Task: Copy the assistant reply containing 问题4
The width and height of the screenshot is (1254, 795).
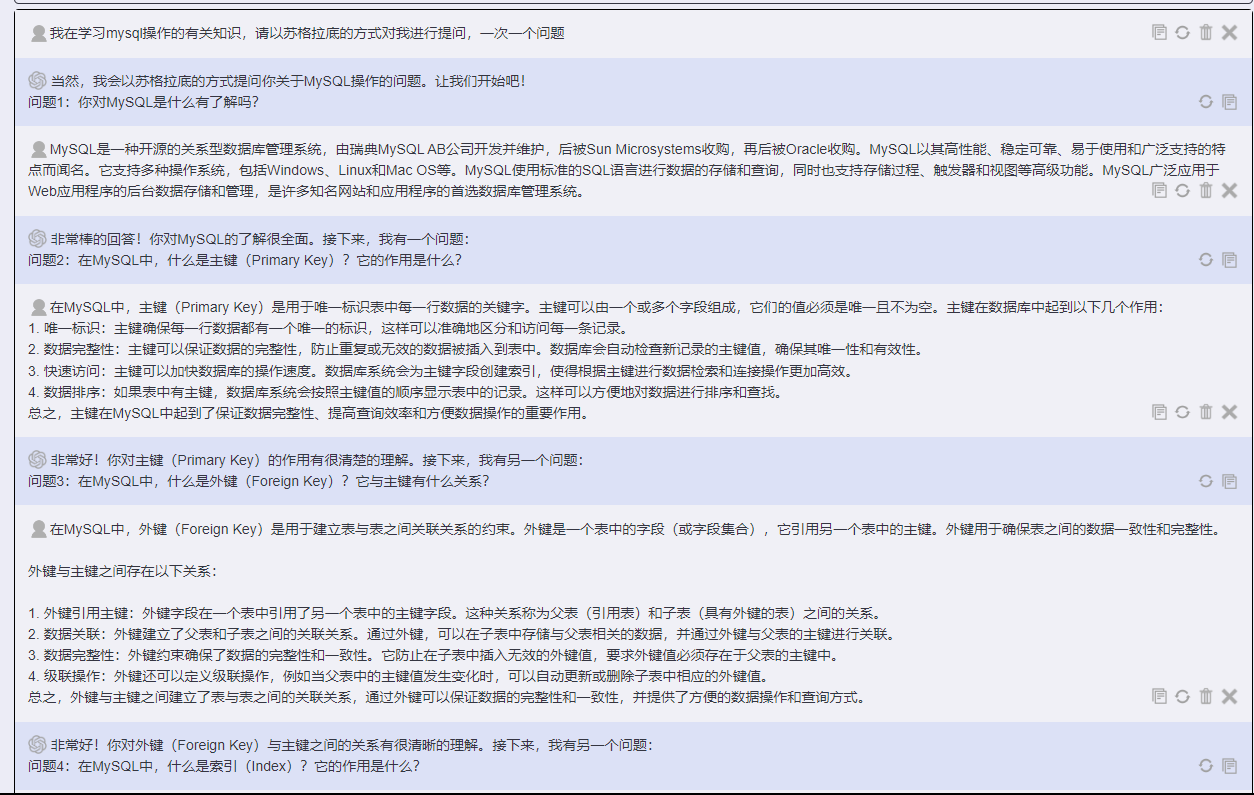Action: 1230,766
